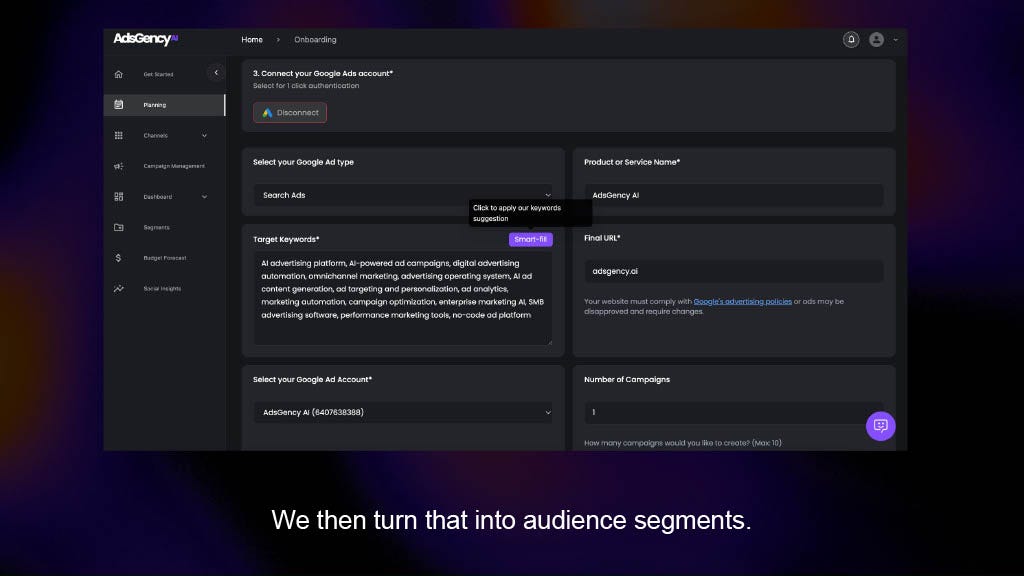Screen dimensions: 1024x576
Task: Expand the Channels submenu chevron
Action: (204, 136)
